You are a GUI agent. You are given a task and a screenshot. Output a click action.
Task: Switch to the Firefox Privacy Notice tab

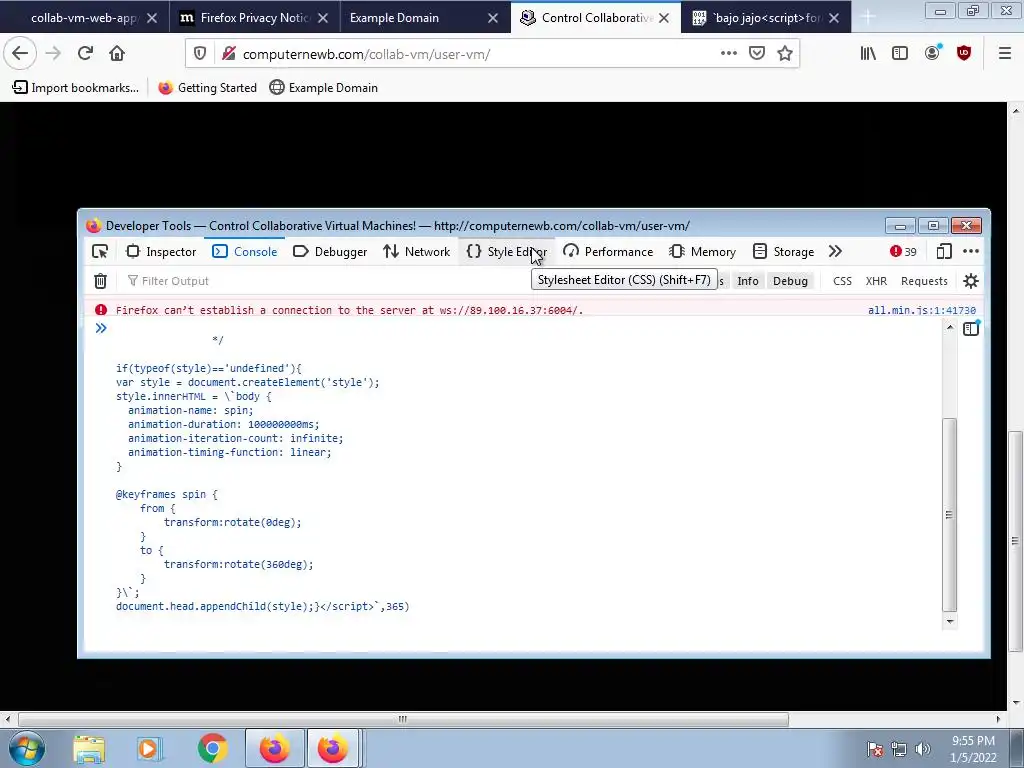(x=254, y=18)
